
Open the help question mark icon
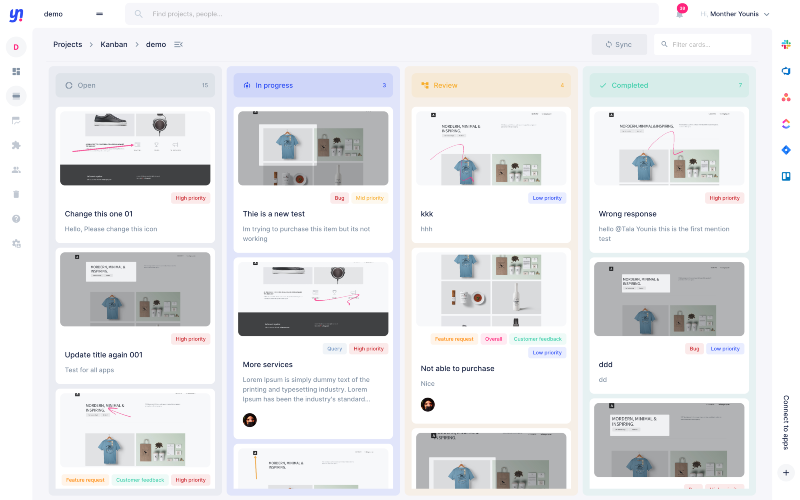(16, 218)
